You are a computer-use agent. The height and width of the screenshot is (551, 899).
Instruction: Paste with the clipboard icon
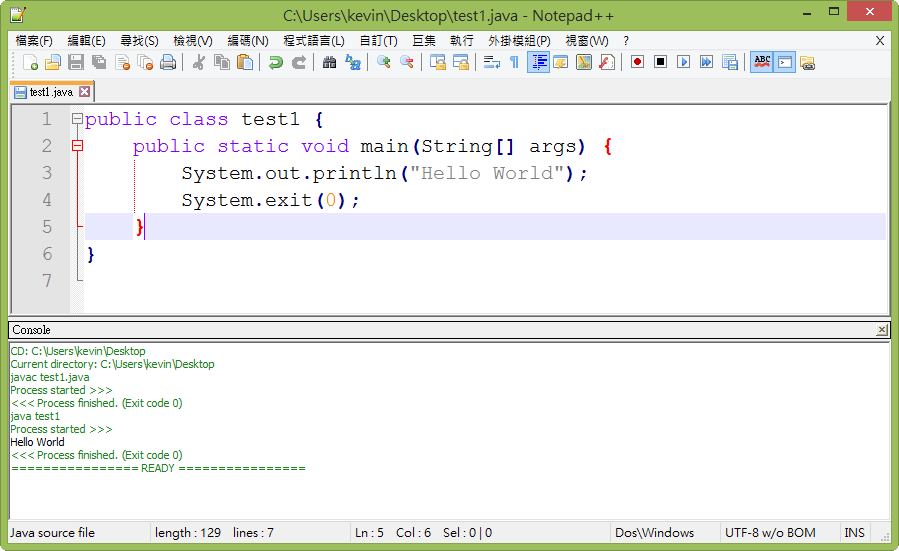pos(245,62)
